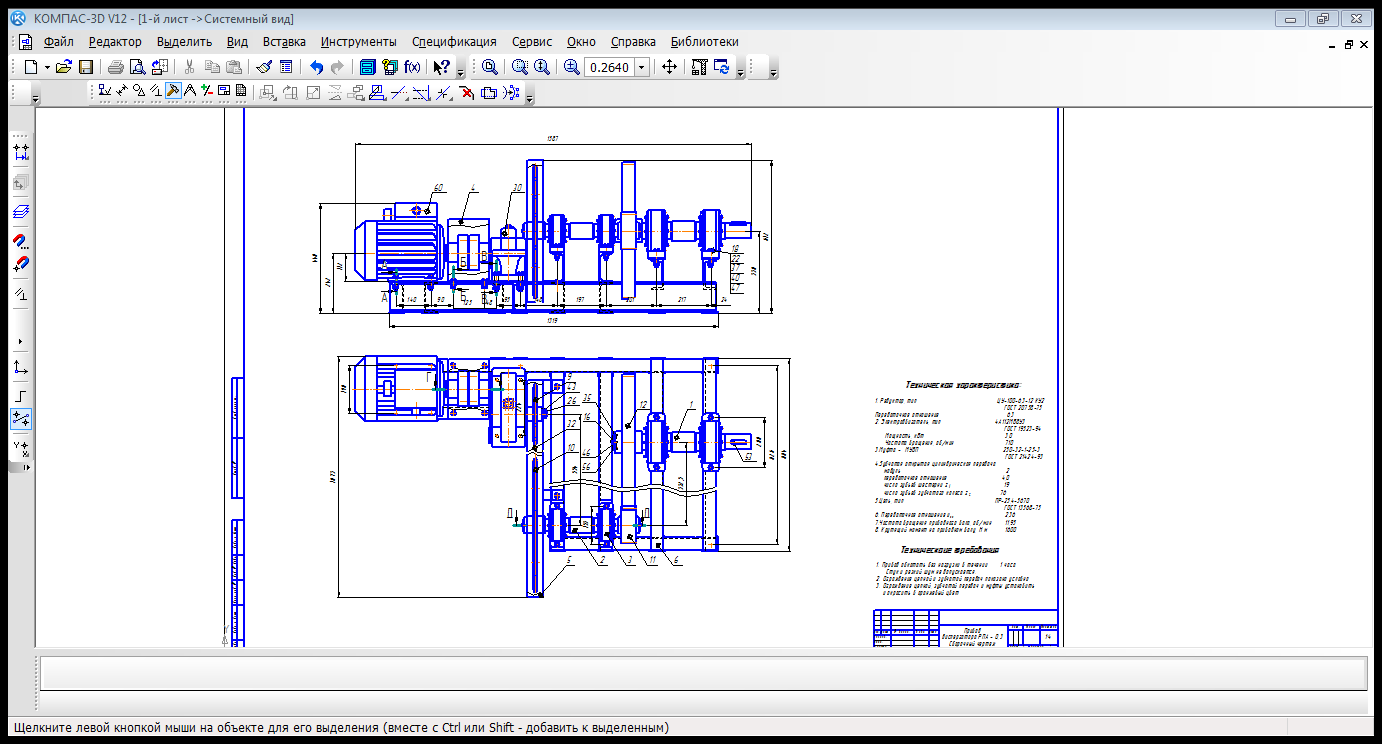The height and width of the screenshot is (744, 1382).
Task: Expand the compact panel overflow arrow
Action: [530, 98]
